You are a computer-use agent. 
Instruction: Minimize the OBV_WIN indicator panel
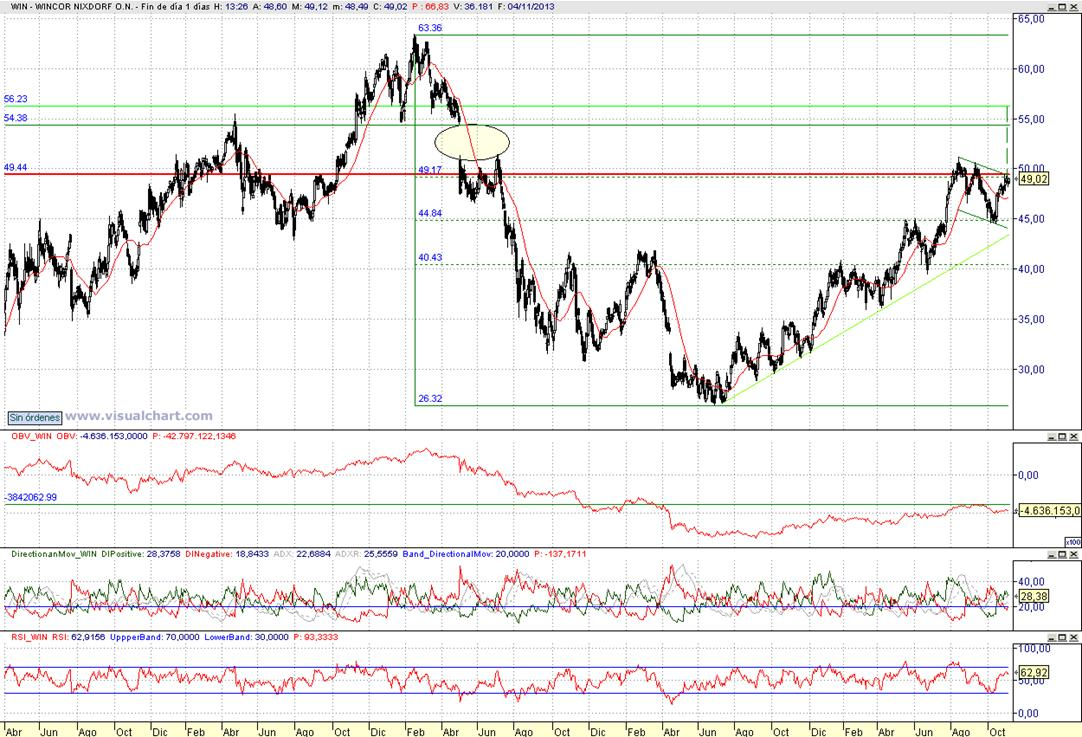pos(1052,437)
